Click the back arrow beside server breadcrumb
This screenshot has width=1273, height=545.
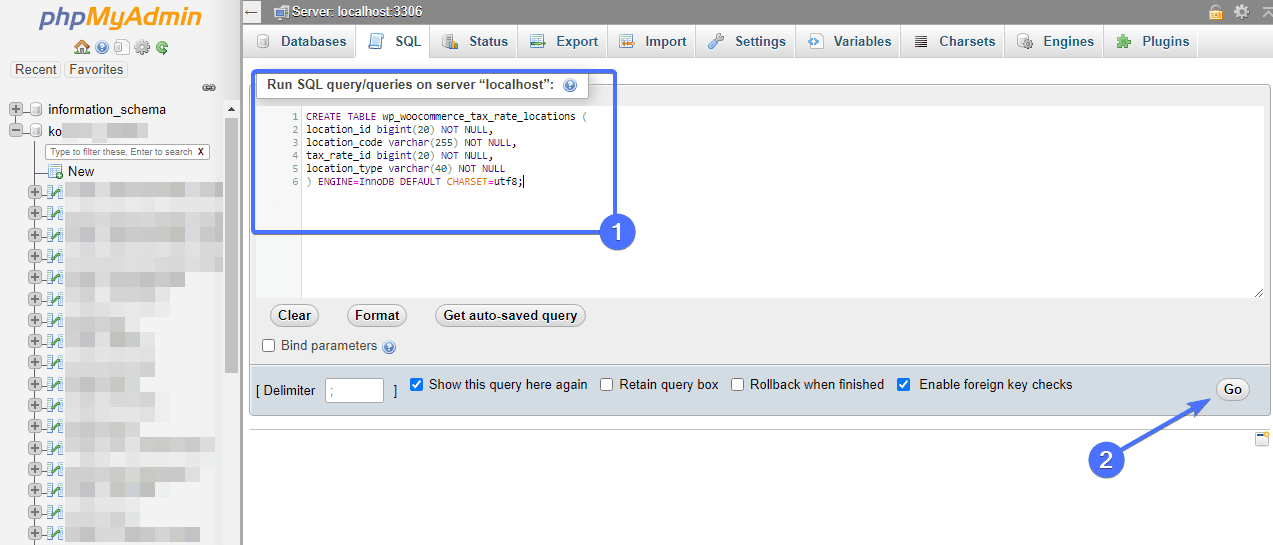click(x=252, y=12)
